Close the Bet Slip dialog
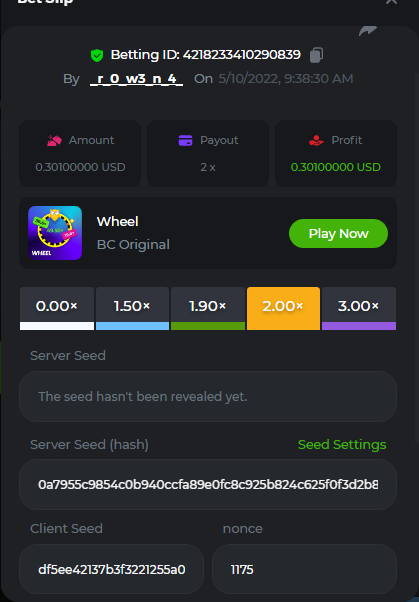This screenshot has height=602, width=419. coord(391,2)
